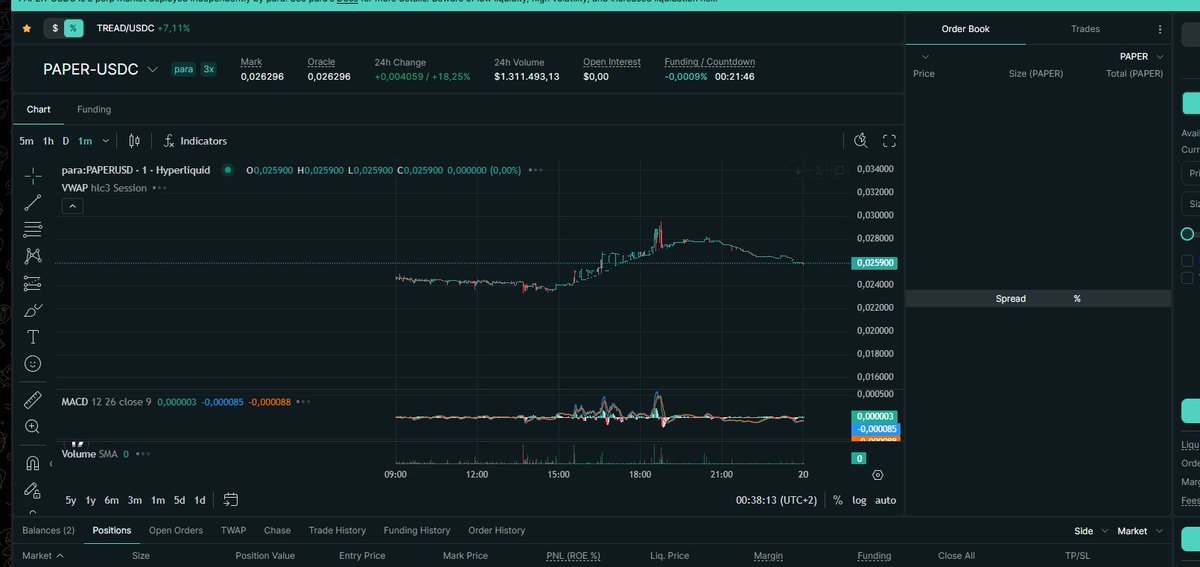Open order book three-dot options menu
Screen dimensions: 1200x567
[1160, 29]
